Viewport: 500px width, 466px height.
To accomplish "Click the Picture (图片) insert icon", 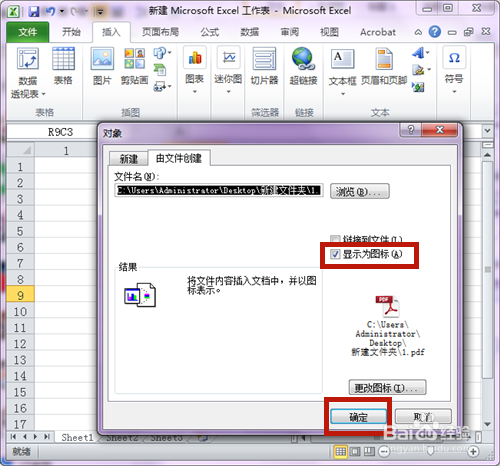I will [102, 59].
